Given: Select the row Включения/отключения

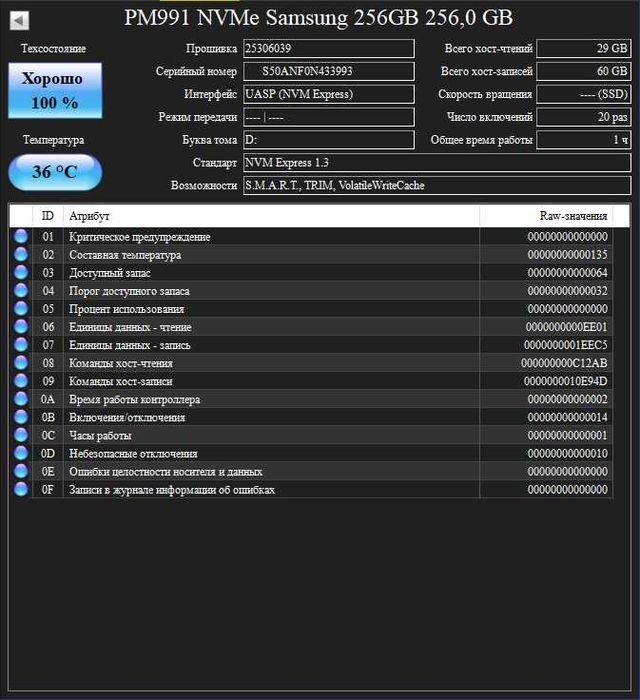Looking at the screenshot, I should pyautogui.click(x=311, y=417).
